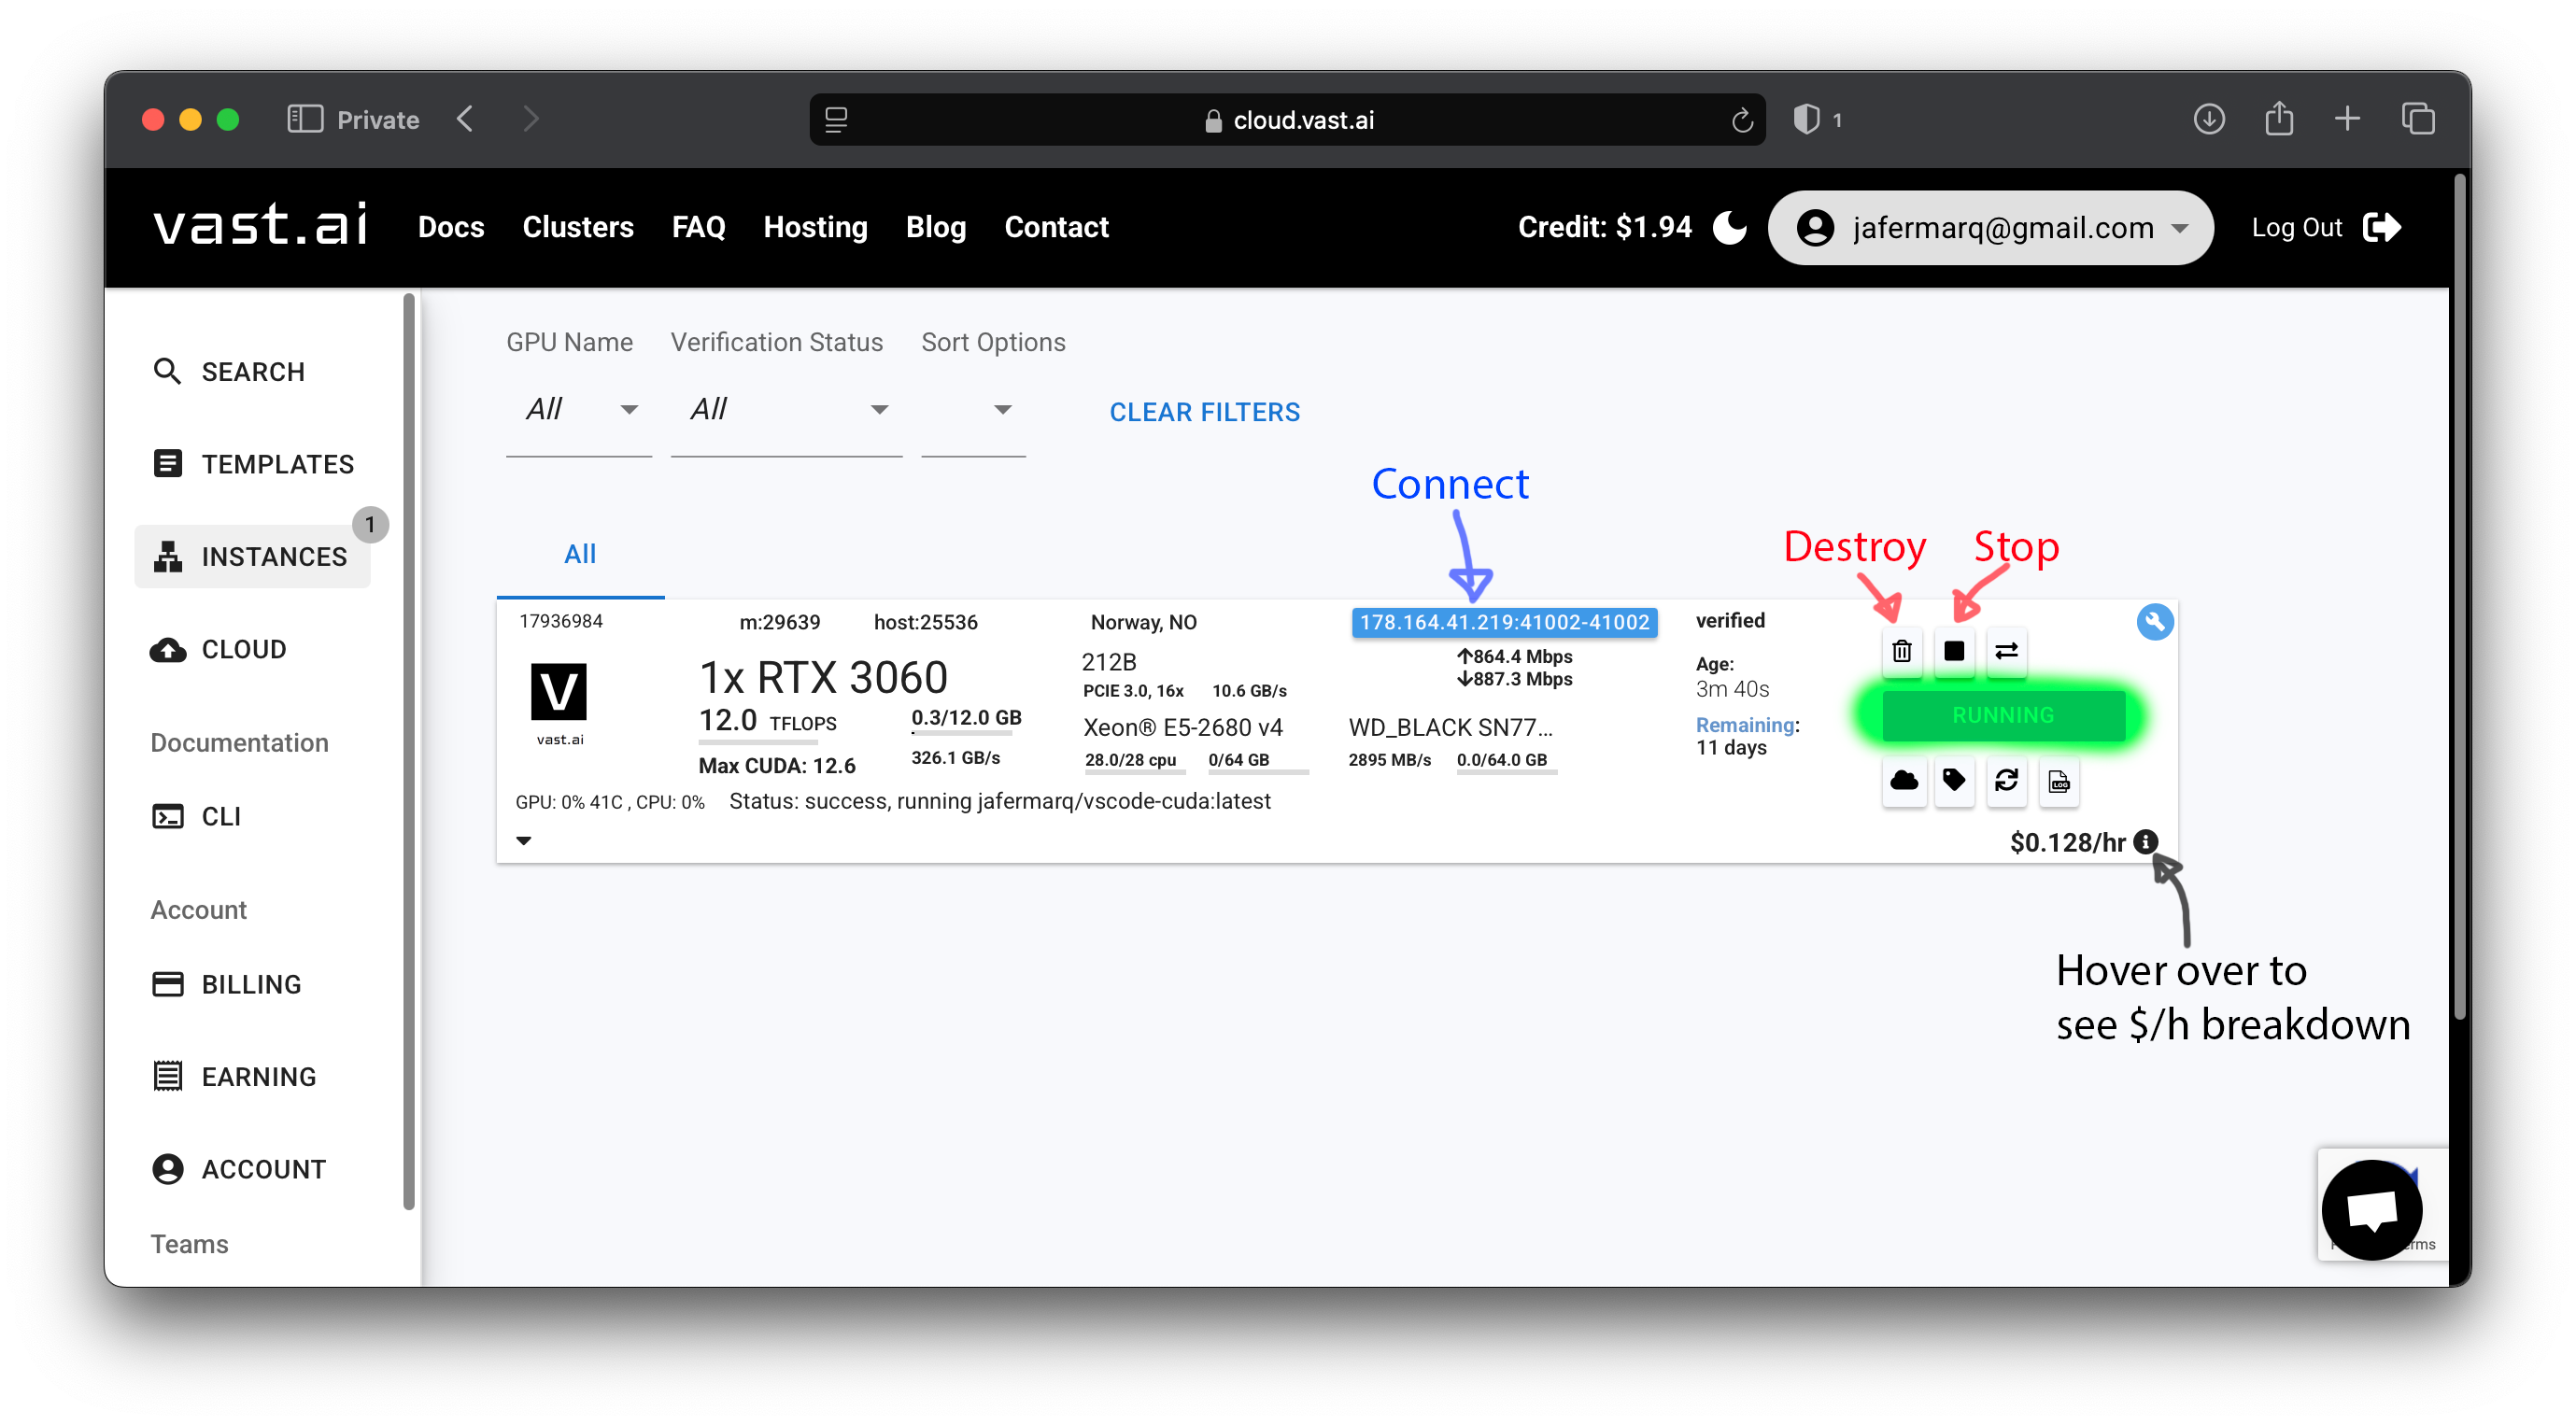
Task: Open the Verification Status dropdown
Action: tap(786, 410)
